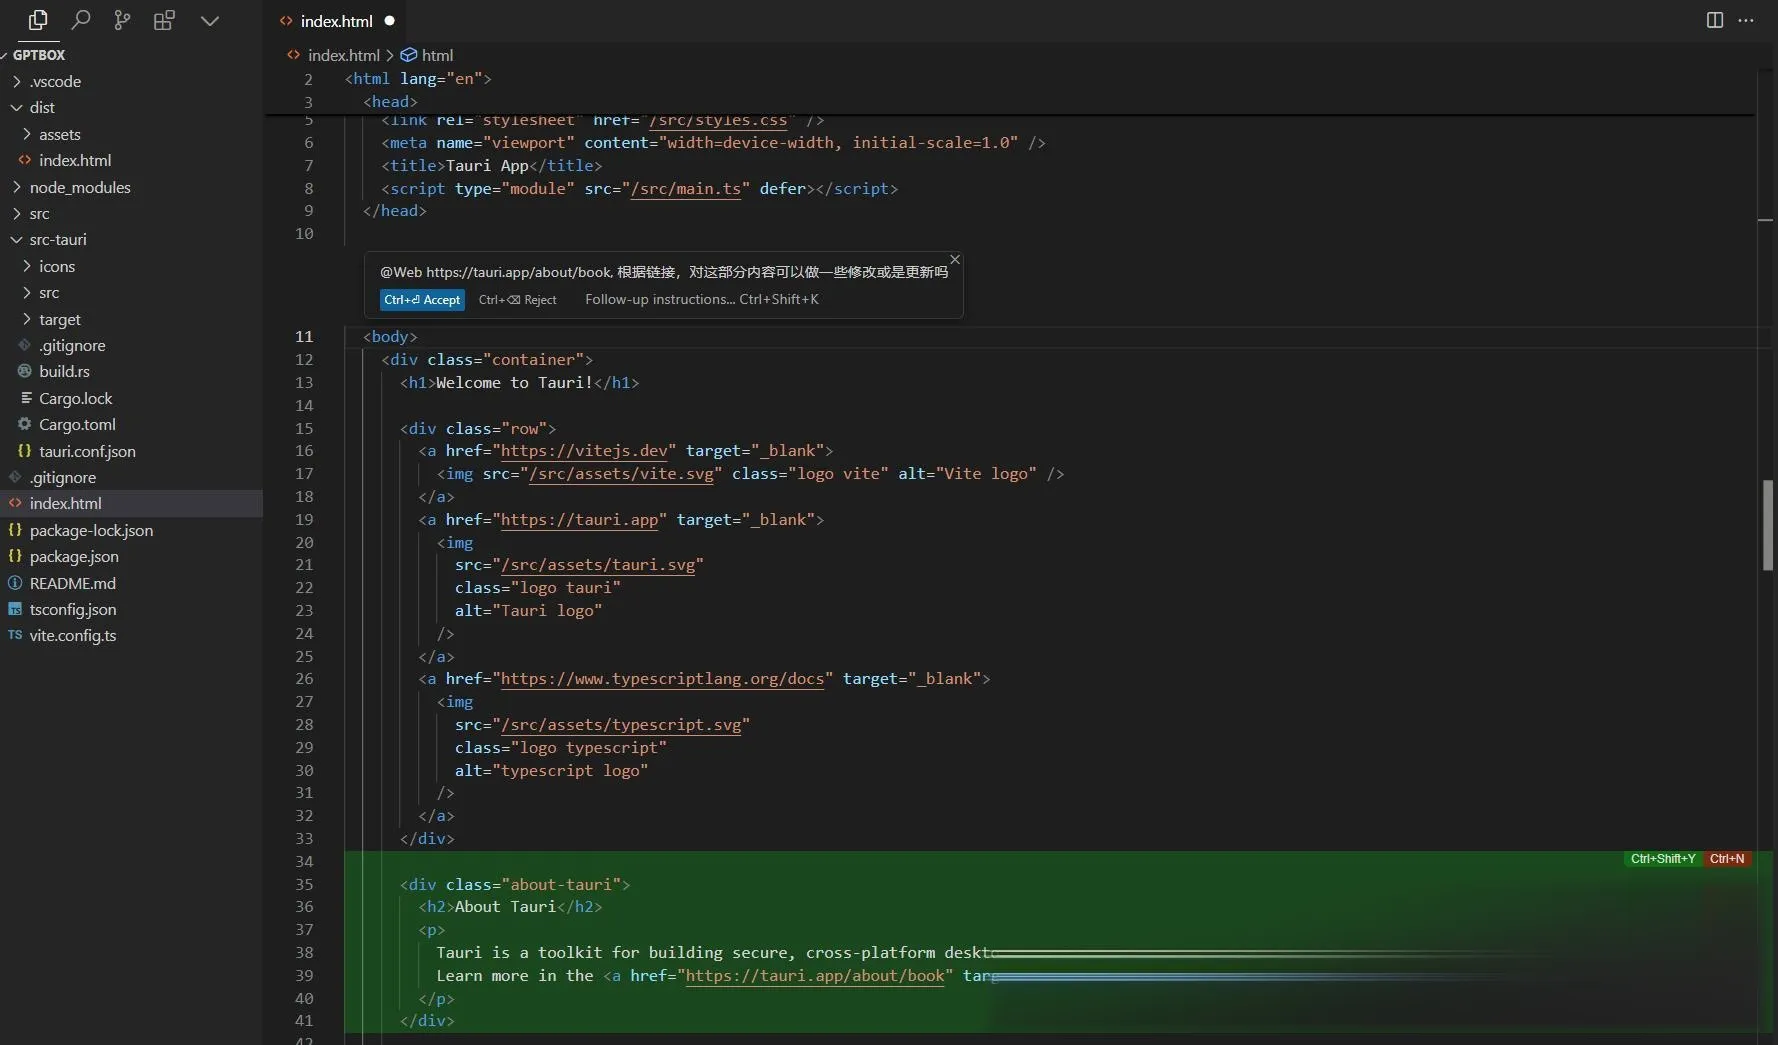Open the package.json file
Image resolution: width=1778 pixels, height=1045 pixels.
click(x=74, y=556)
